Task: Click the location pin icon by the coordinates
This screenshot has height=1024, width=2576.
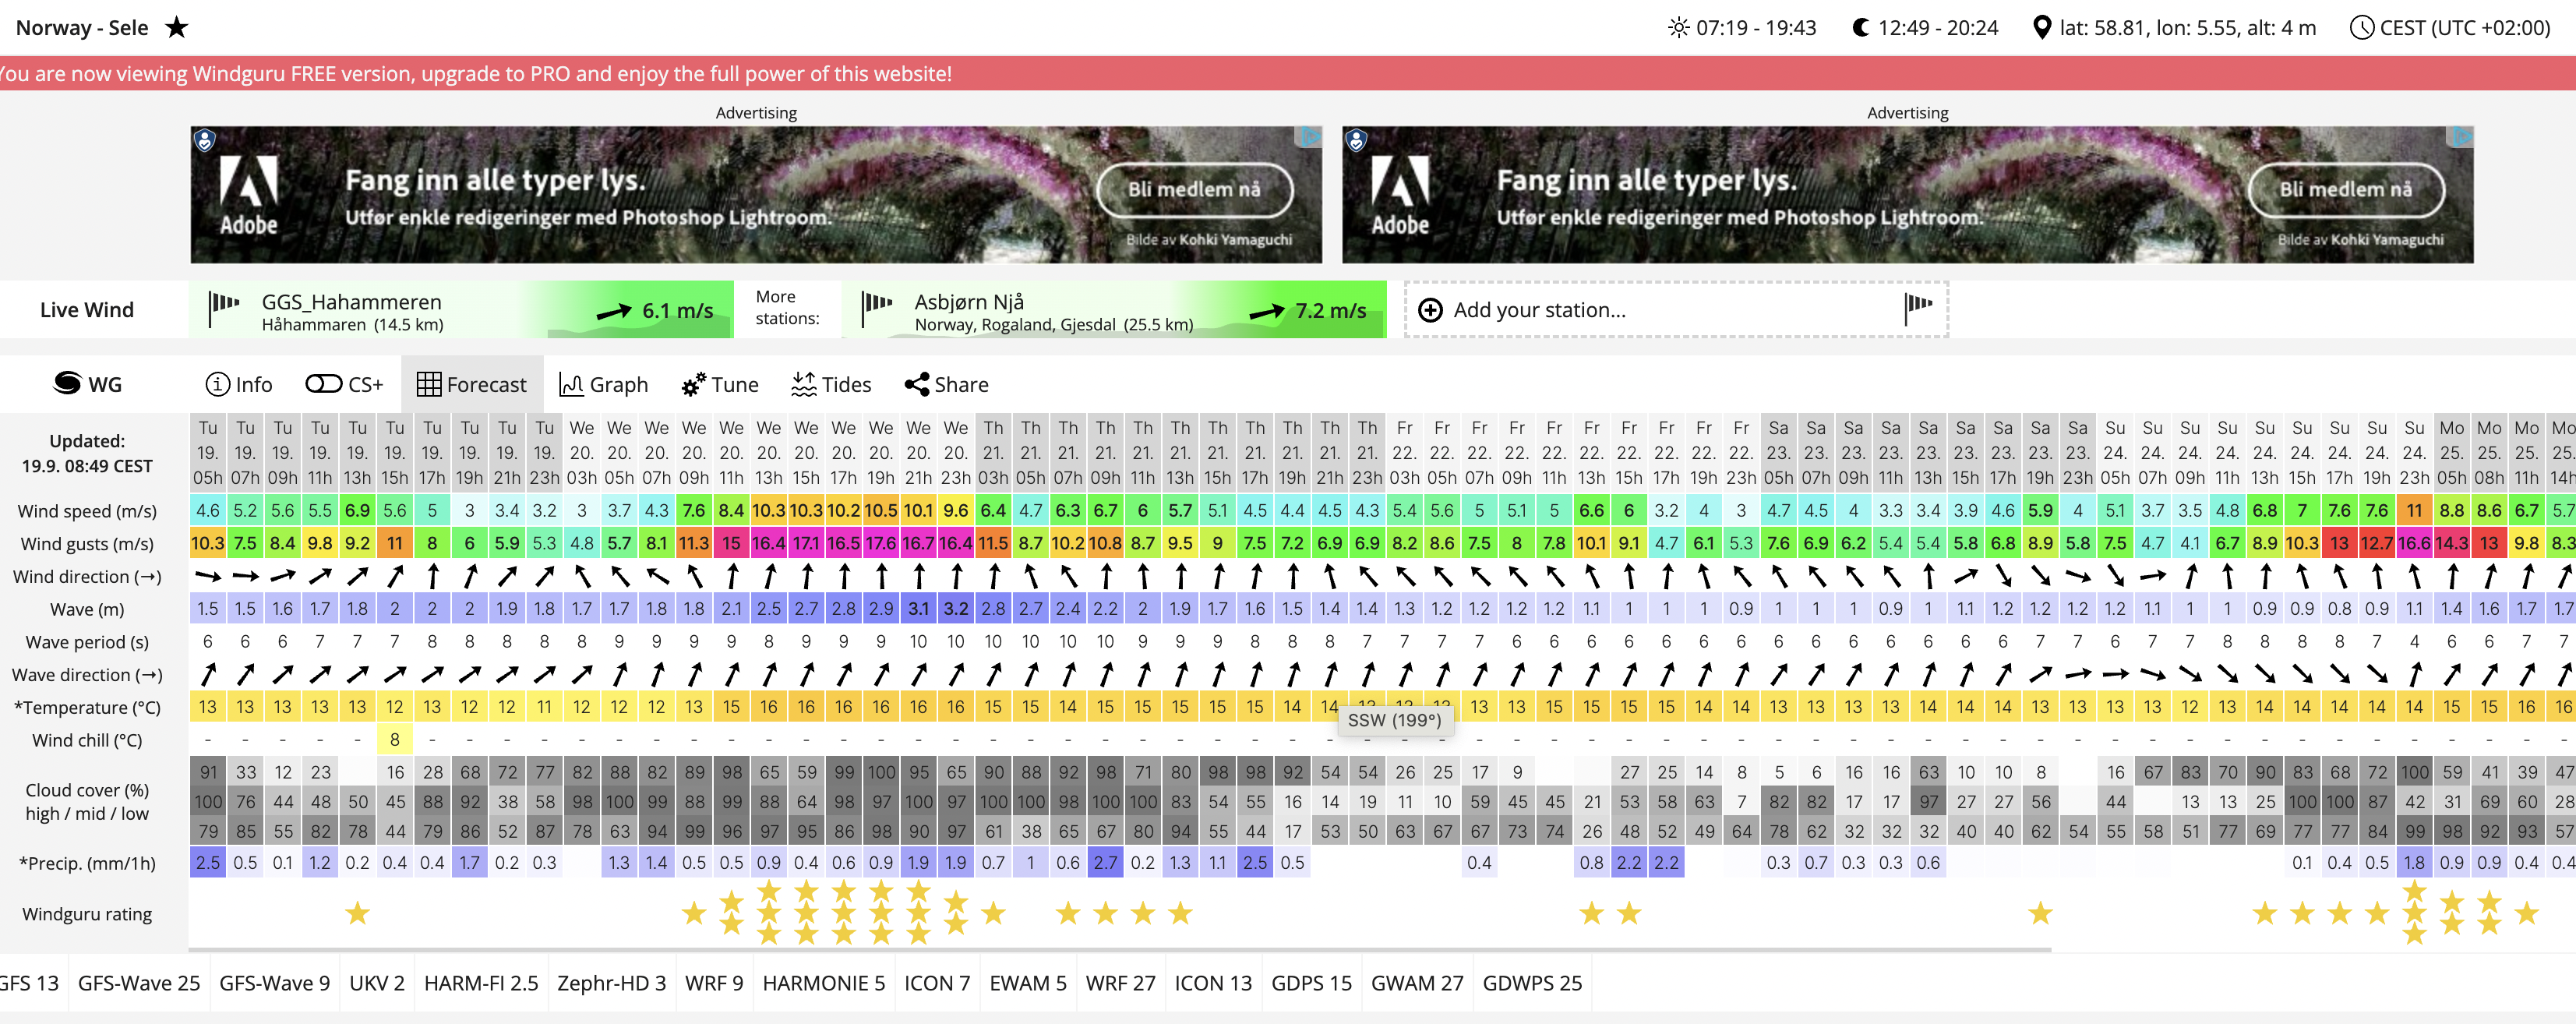Action: [2042, 28]
